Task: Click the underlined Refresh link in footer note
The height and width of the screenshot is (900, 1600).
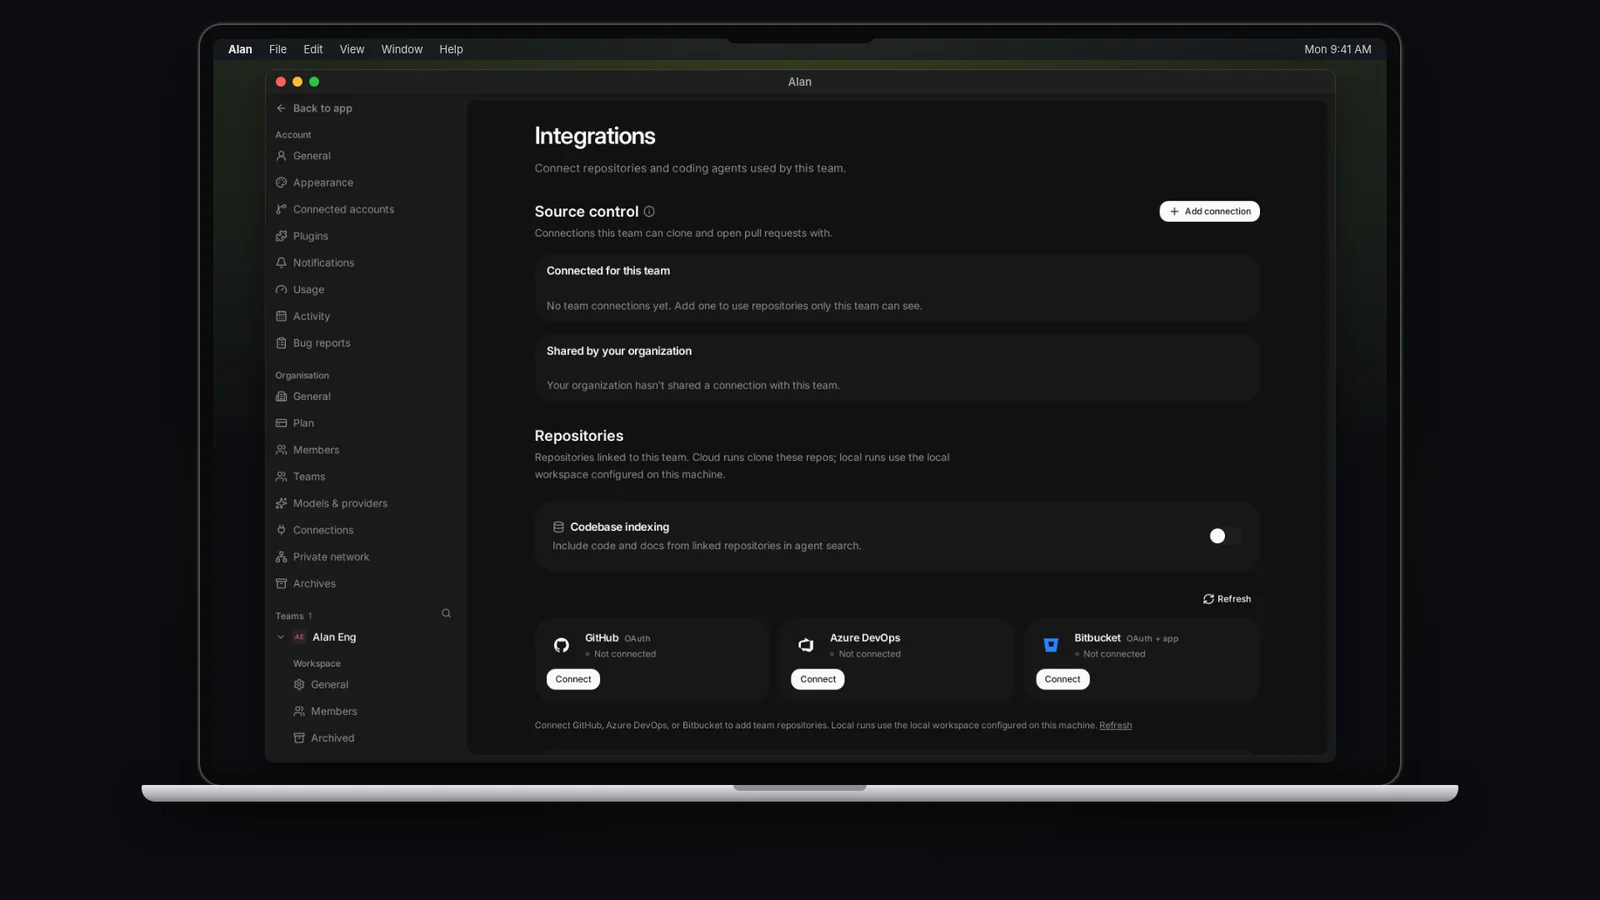Action: (x=1115, y=725)
